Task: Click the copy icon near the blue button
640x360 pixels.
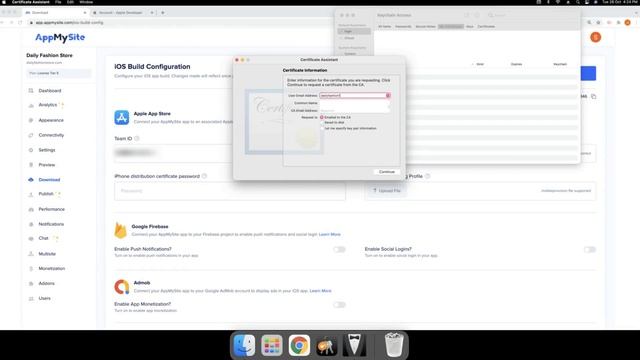Action: pos(593,97)
